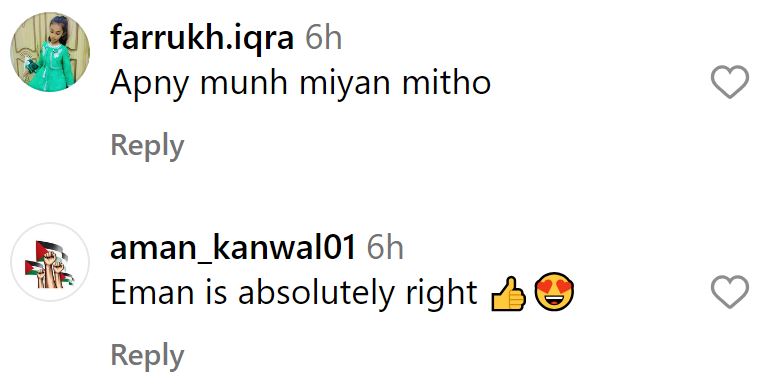767x392 pixels.
Task: Like farrukh.iqra's comment with the heart icon
Action: (729, 82)
